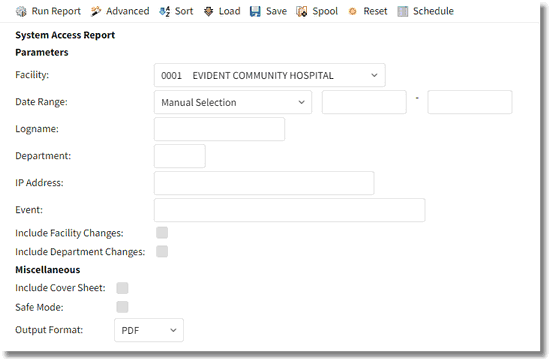
Task: Open the Date Range Manual Selection dropdown
Action: coord(233,102)
